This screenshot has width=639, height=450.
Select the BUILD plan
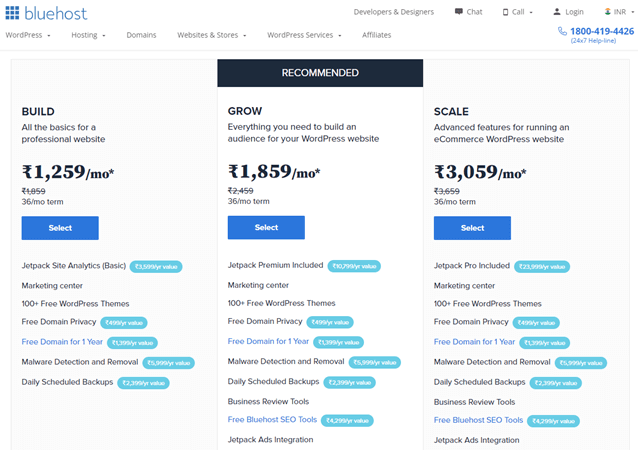60,228
